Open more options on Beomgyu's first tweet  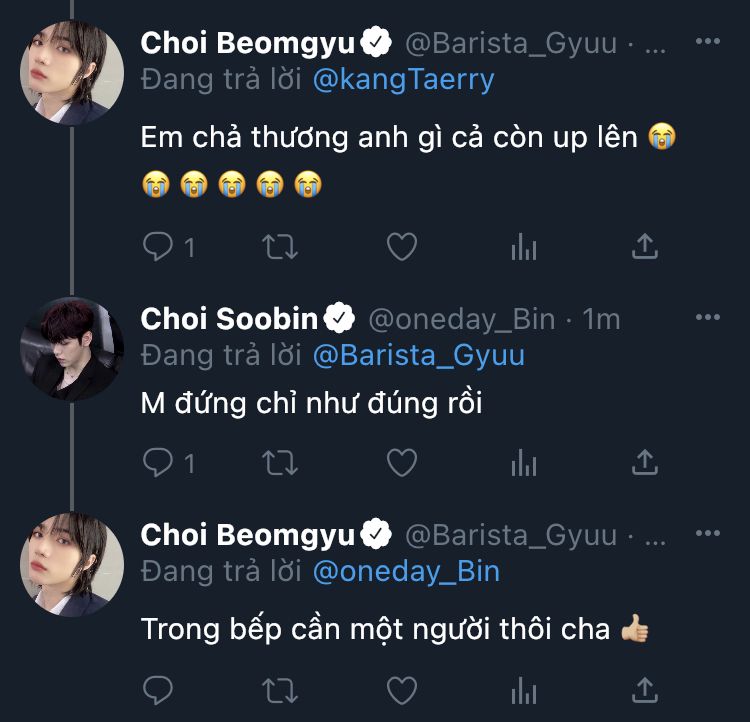pos(707,42)
